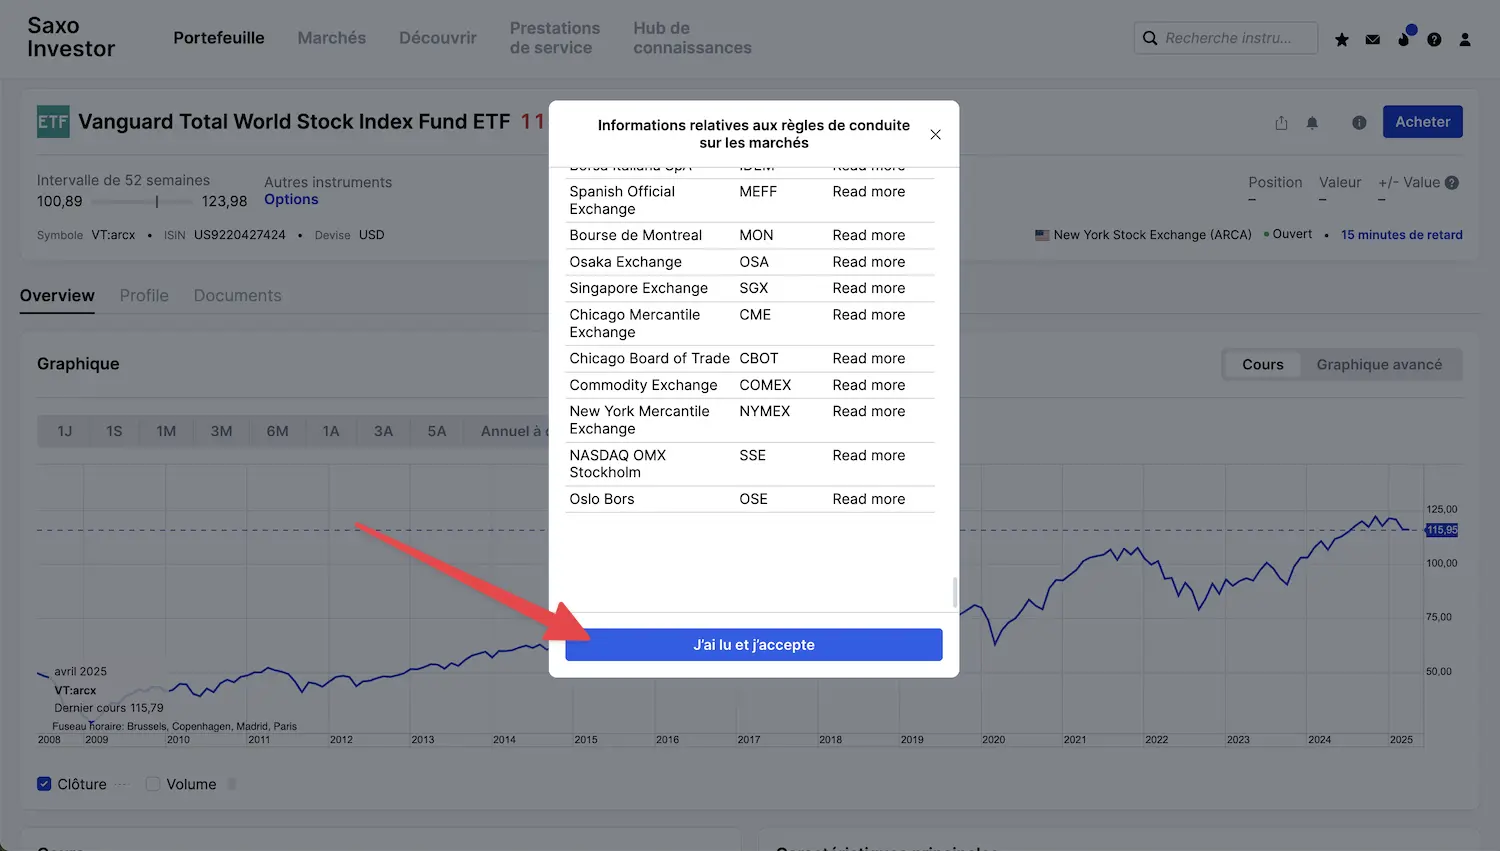Click the Saxo Investor logo
The width and height of the screenshot is (1500, 851).
click(x=71, y=37)
